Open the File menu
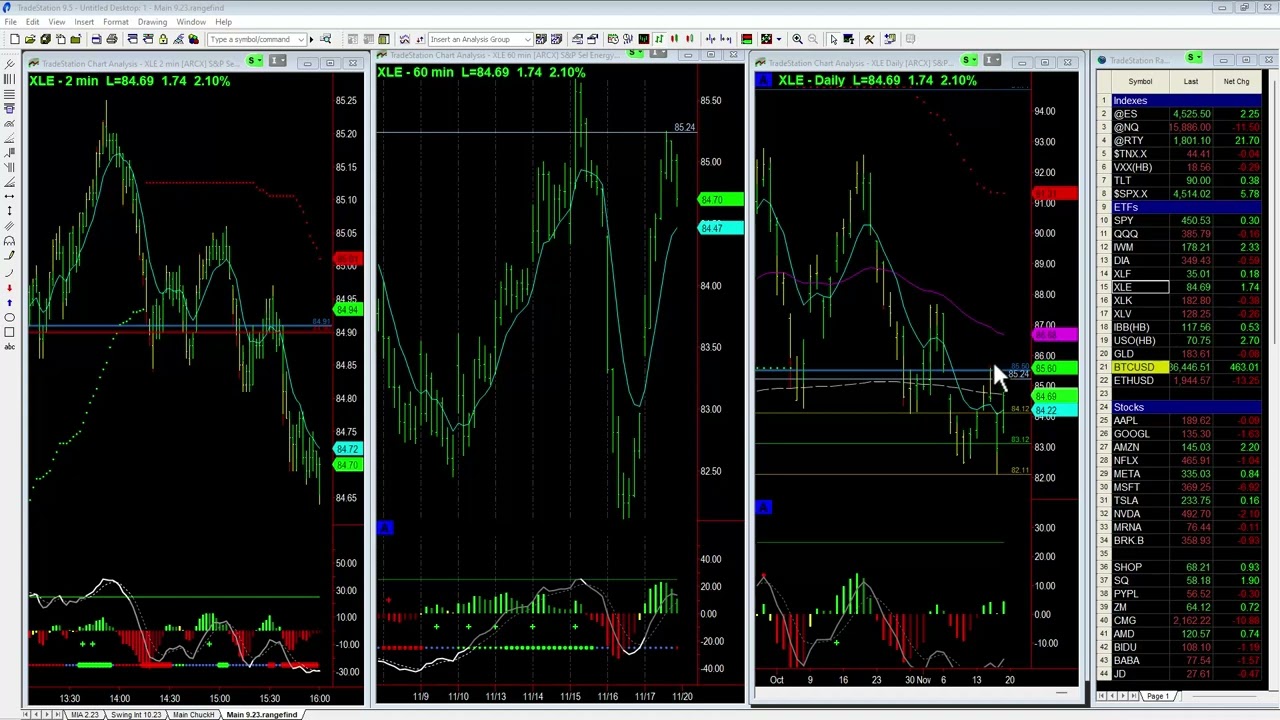1280x720 pixels. (x=10, y=22)
